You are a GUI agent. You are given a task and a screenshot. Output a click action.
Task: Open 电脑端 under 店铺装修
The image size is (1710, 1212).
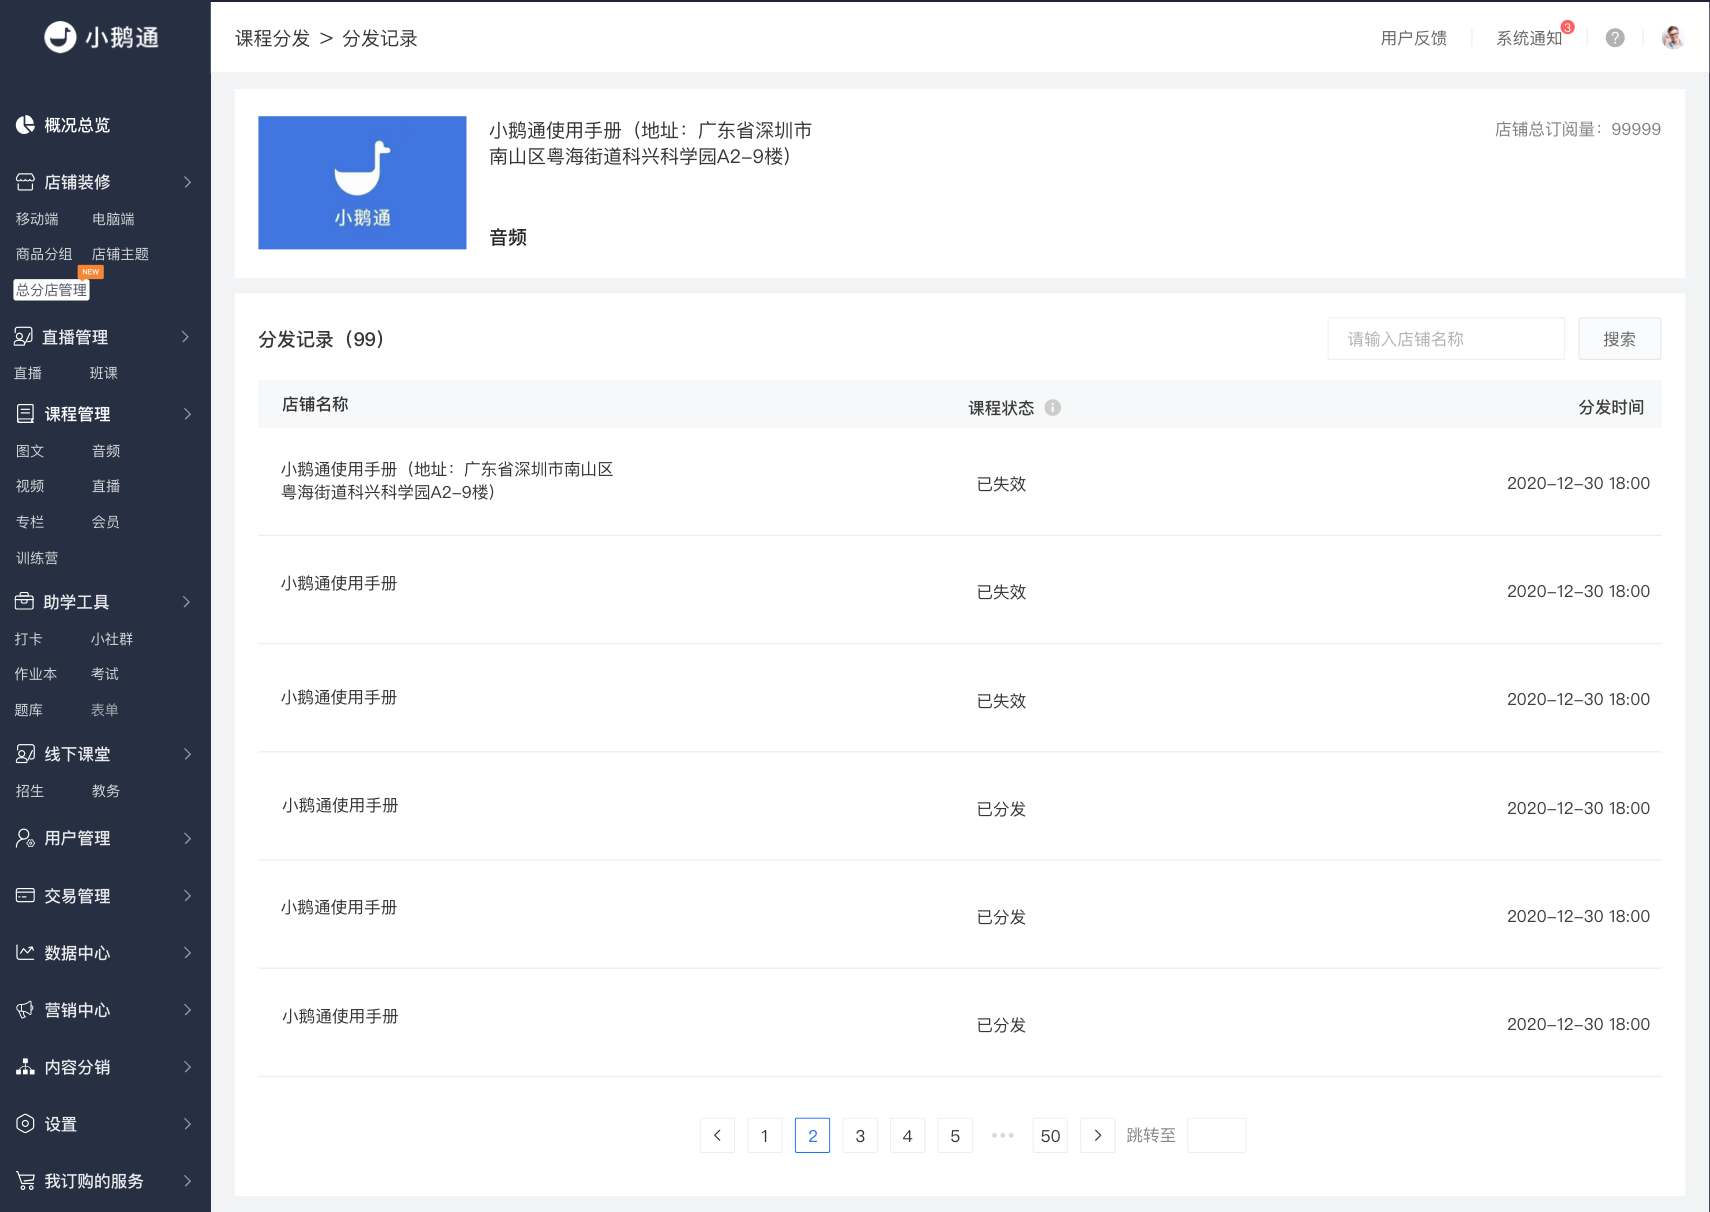(113, 219)
